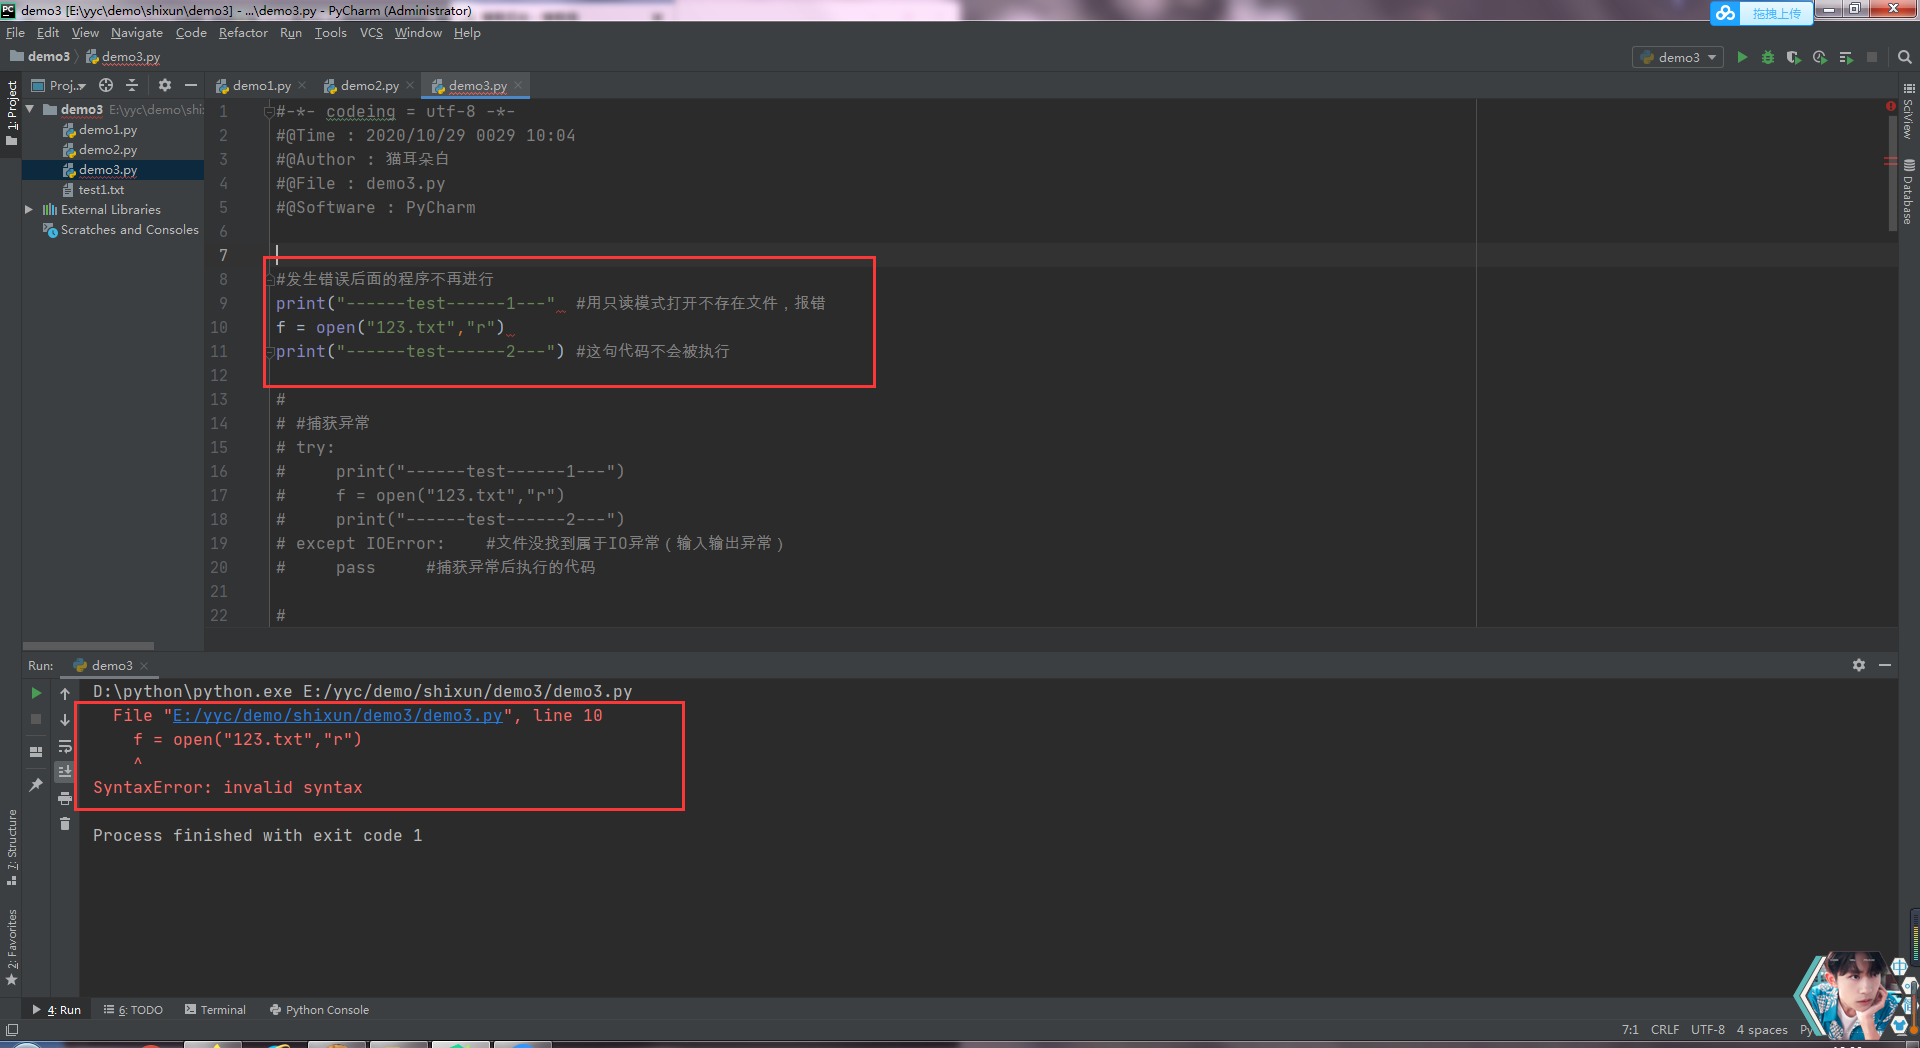Print the console output
This screenshot has height=1048, width=1920.
[65, 798]
